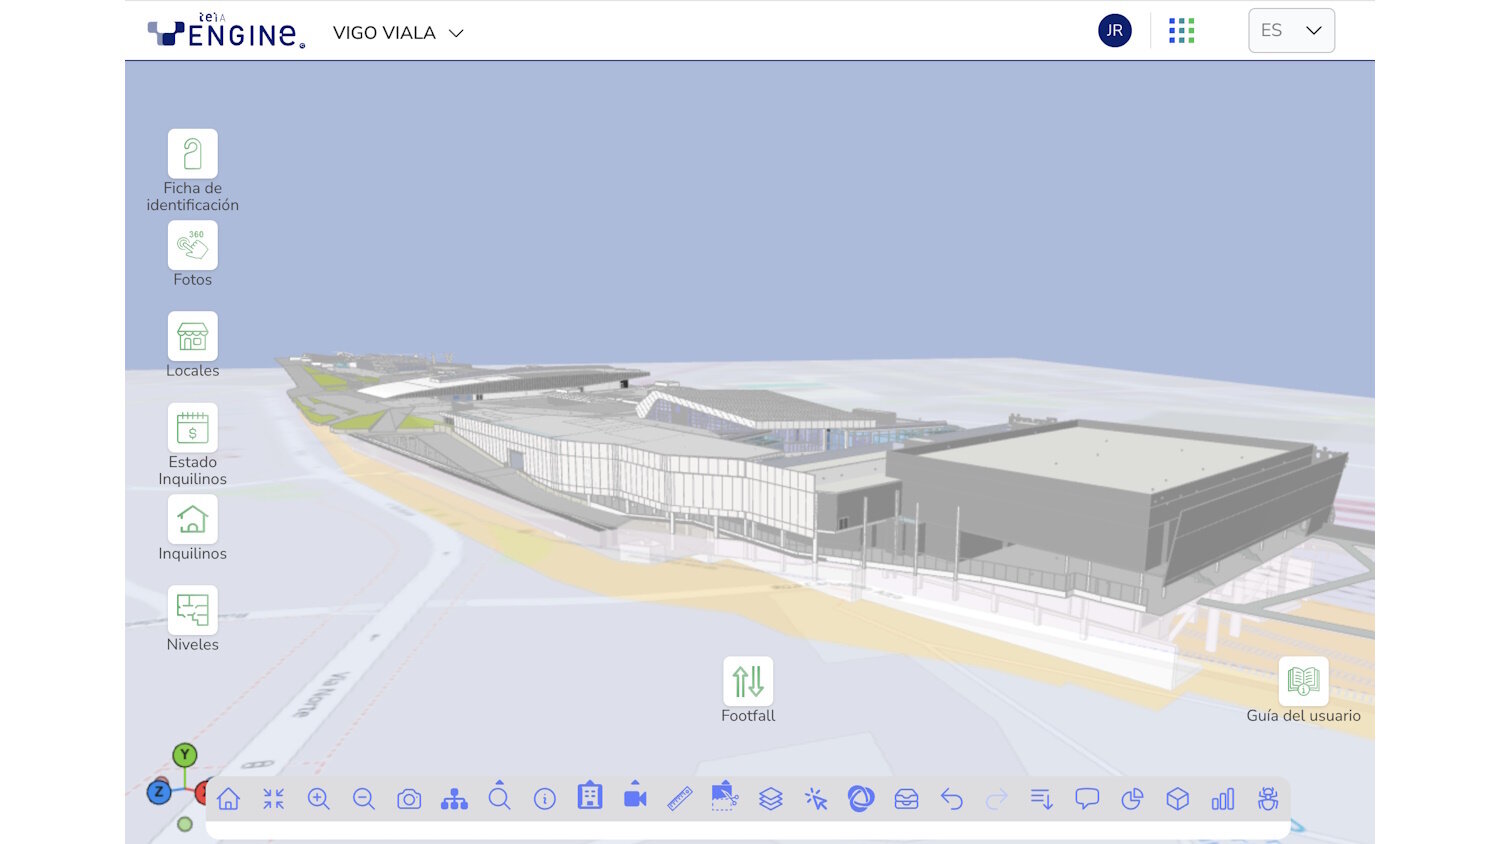The image size is (1500, 844).
Task: Toggle the layers stack icon
Action: click(x=770, y=799)
